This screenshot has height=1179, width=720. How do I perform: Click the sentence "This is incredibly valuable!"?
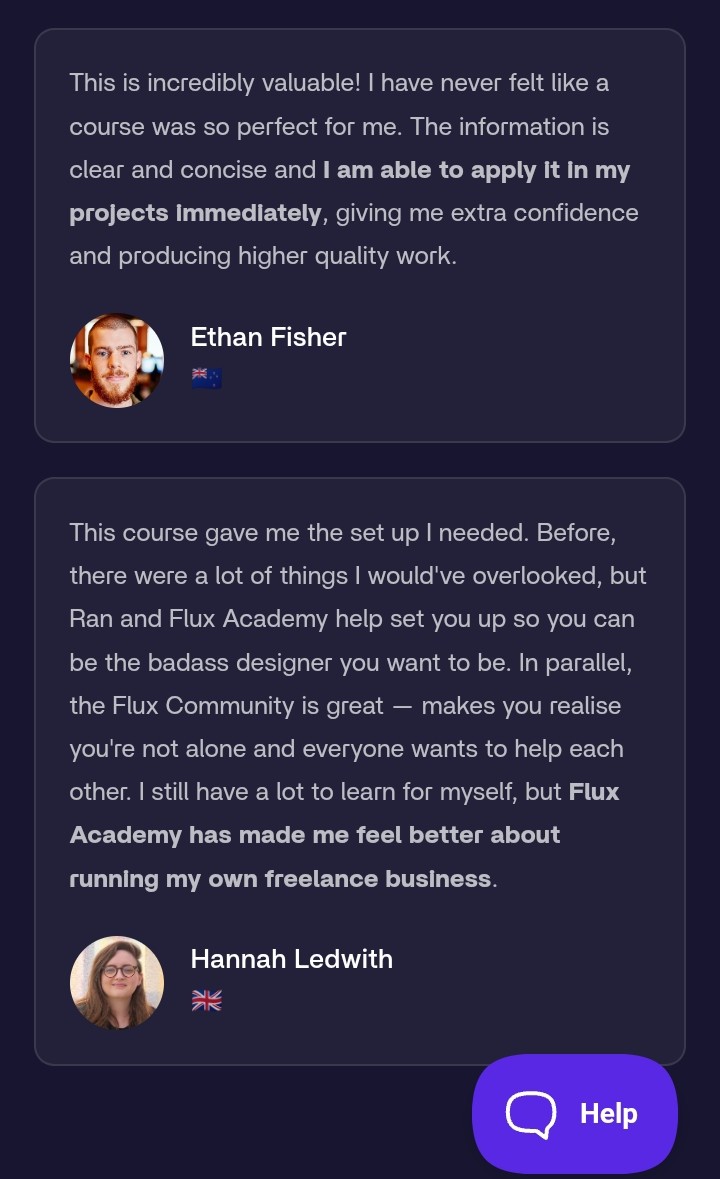215,83
